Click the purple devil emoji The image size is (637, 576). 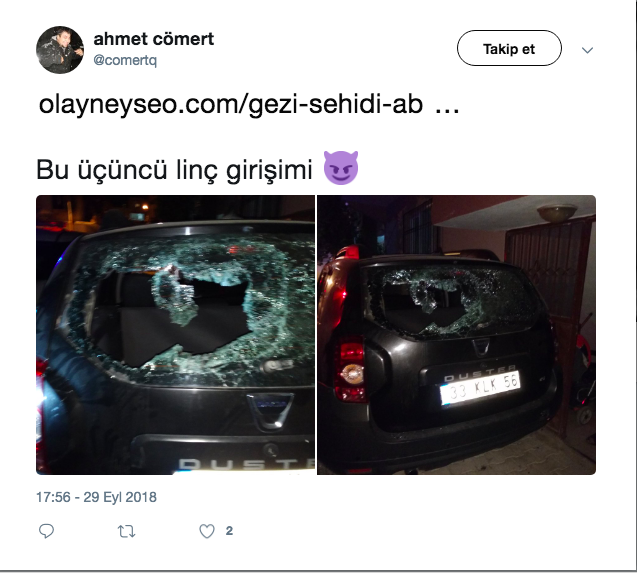pyautogui.click(x=341, y=168)
